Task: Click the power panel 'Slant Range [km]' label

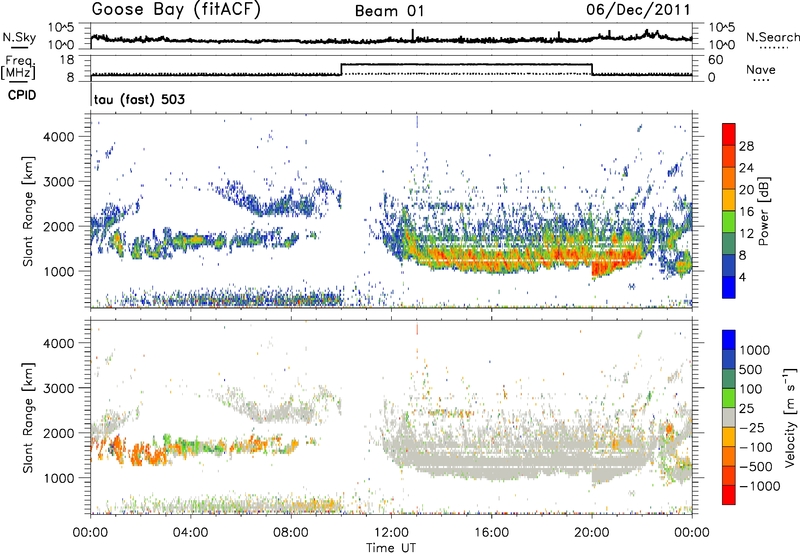Action: 28,211
